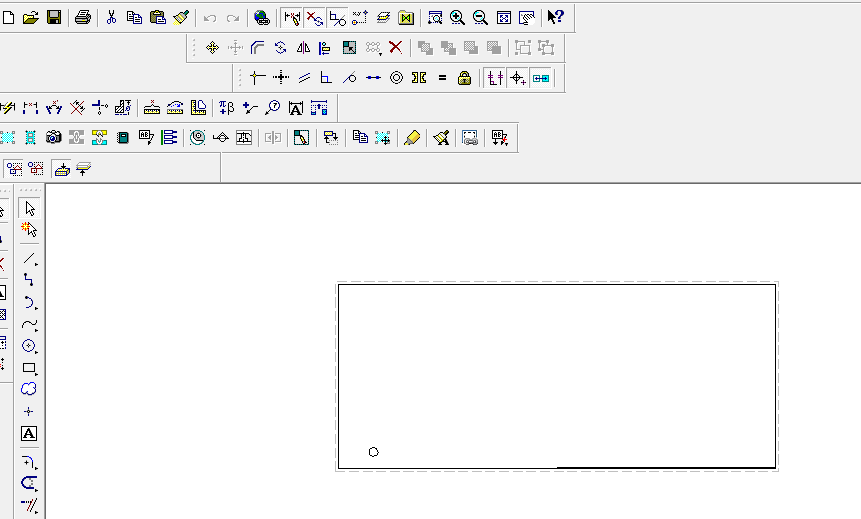Image resolution: width=861 pixels, height=519 pixels.
Task: Delete with the red X tool
Action: (x=395, y=48)
